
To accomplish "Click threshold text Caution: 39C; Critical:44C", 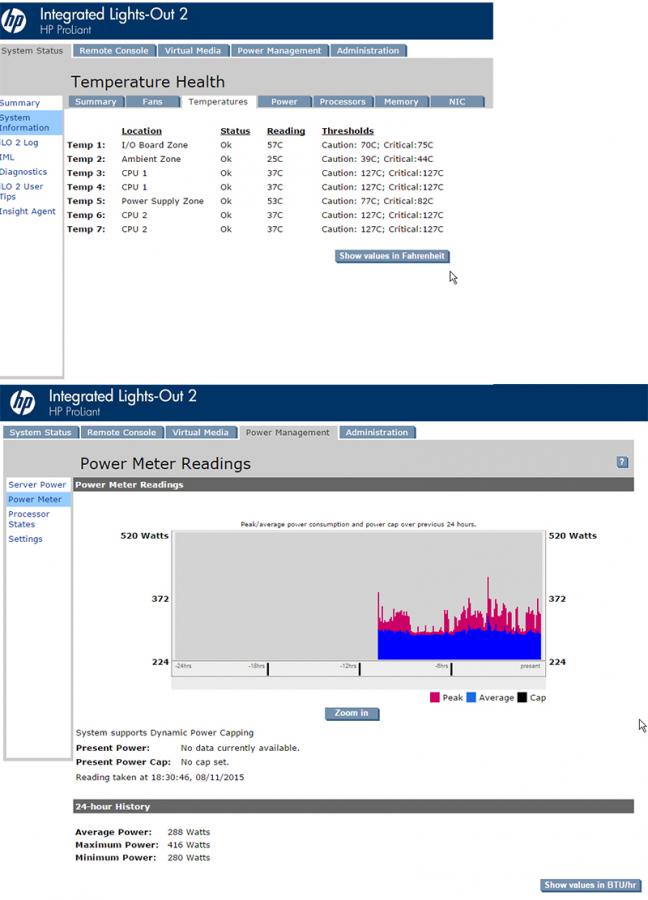I will point(377,159).
